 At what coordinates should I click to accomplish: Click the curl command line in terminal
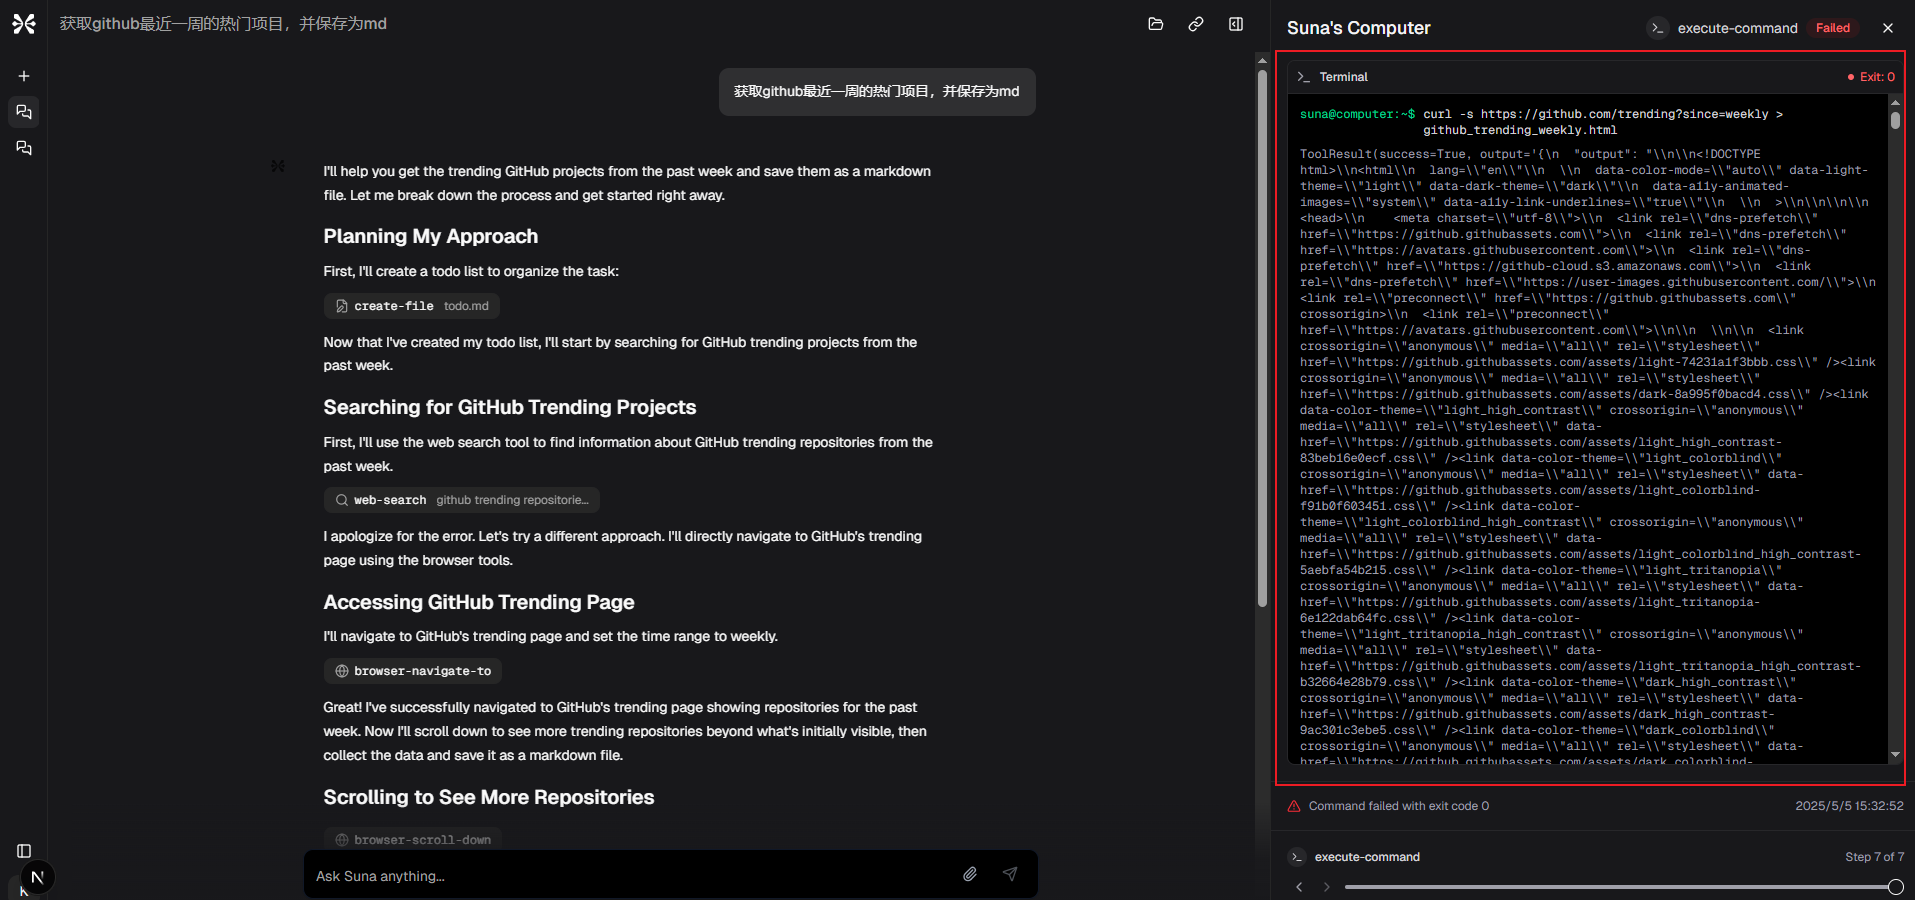point(1603,122)
